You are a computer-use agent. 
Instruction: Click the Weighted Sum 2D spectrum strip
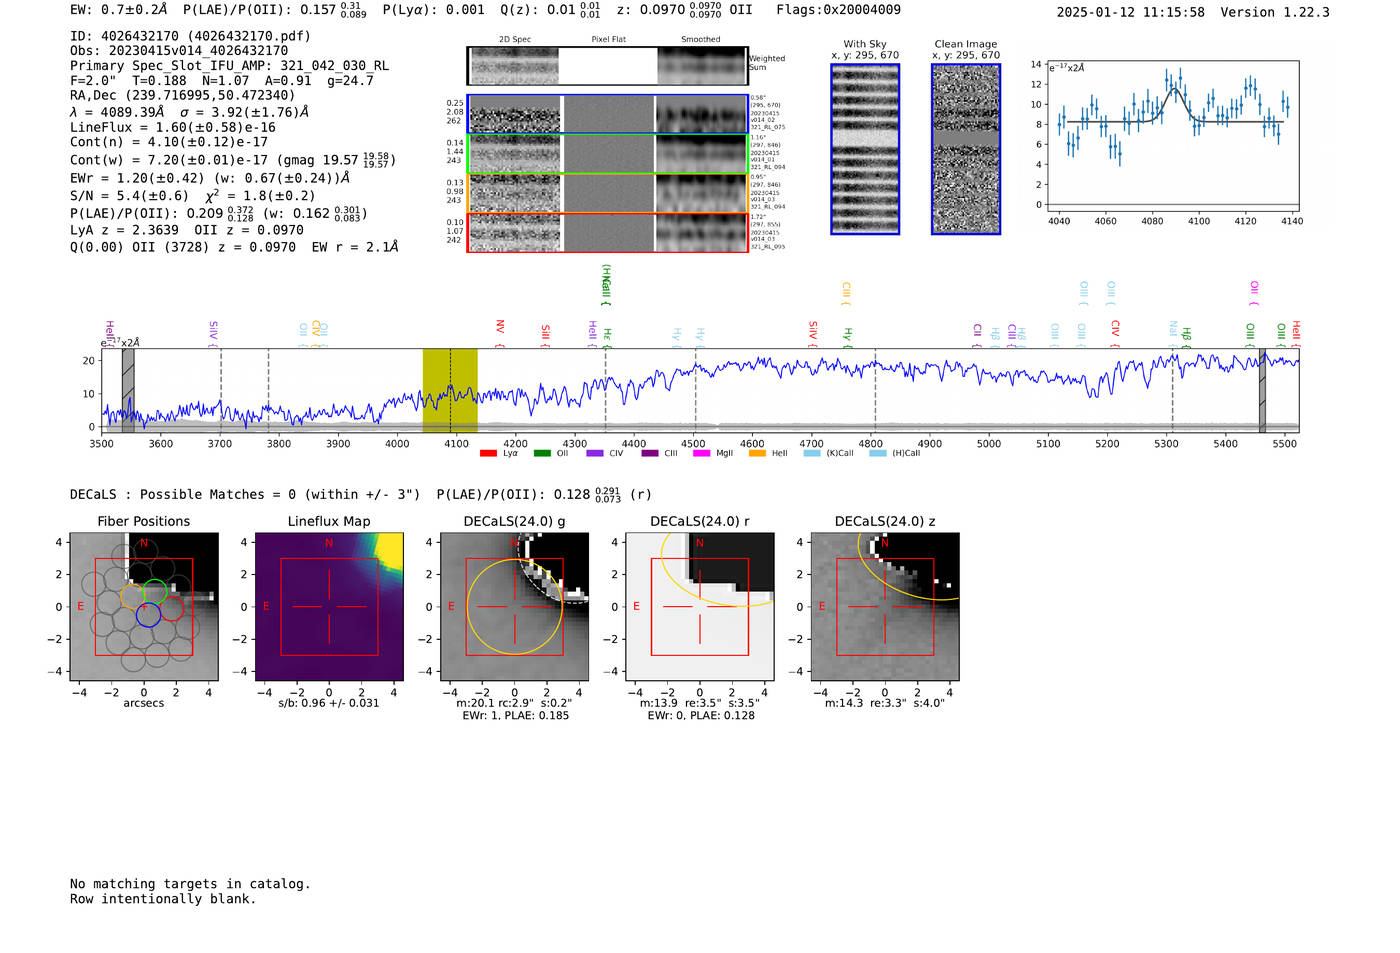pos(608,66)
